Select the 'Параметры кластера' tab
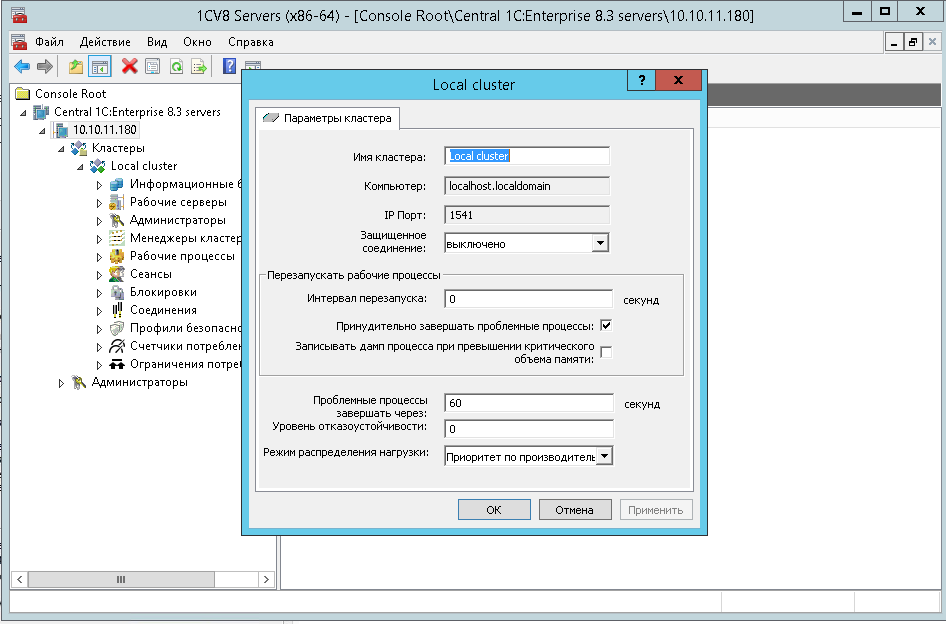The height and width of the screenshot is (624, 946). click(328, 118)
